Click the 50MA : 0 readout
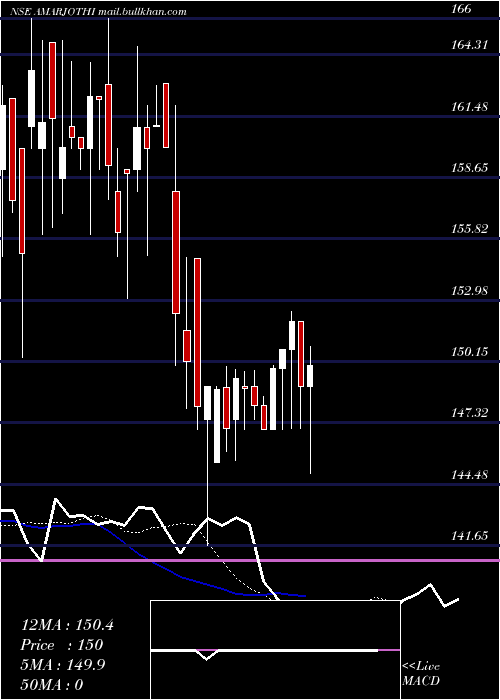The height and width of the screenshot is (700, 500). pos(52,685)
